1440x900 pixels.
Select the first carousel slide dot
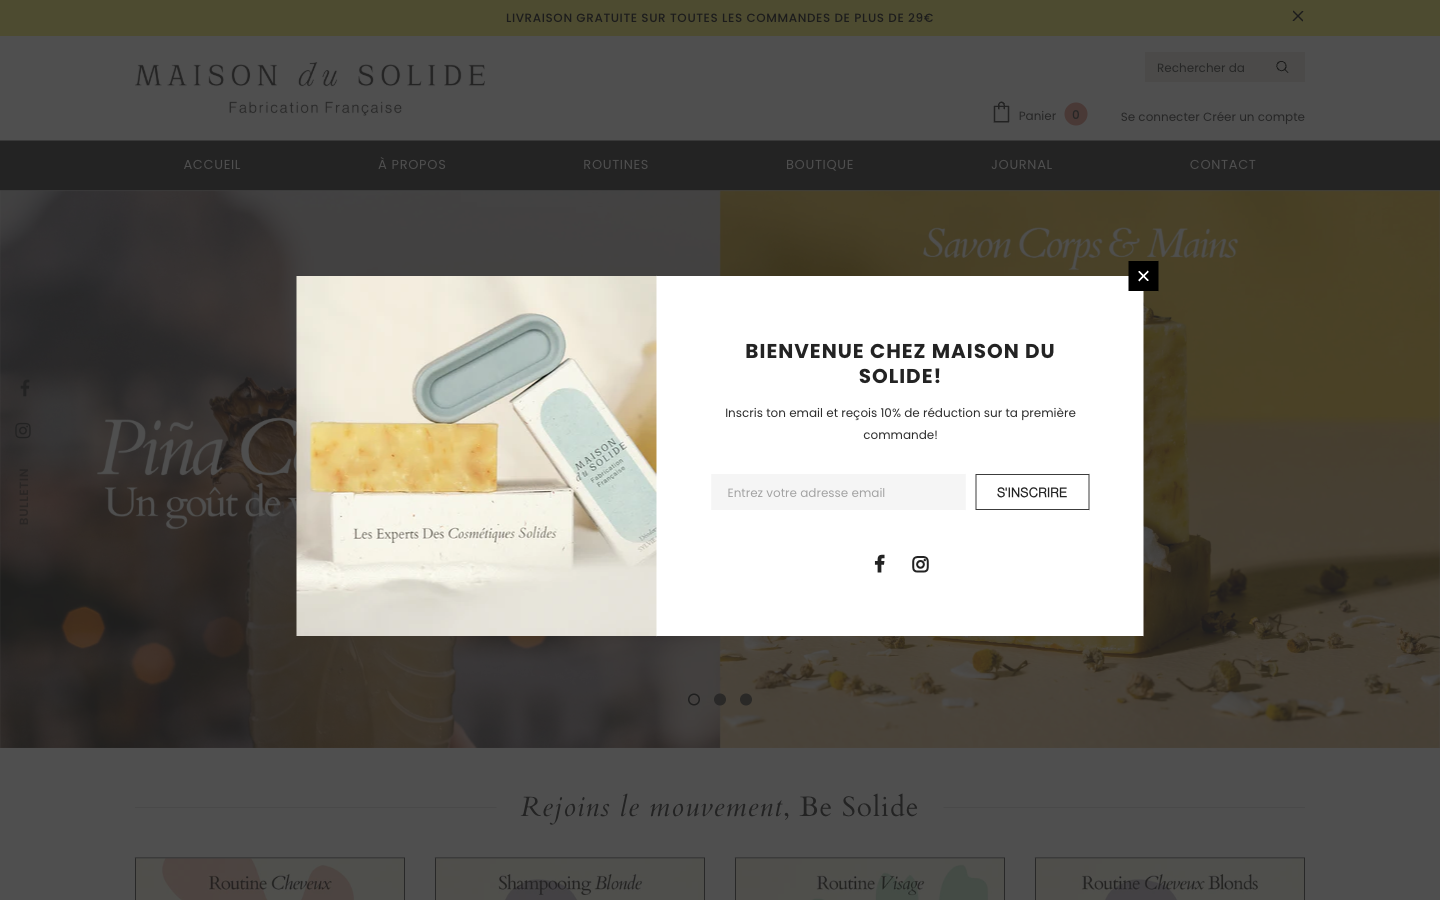[694, 699]
